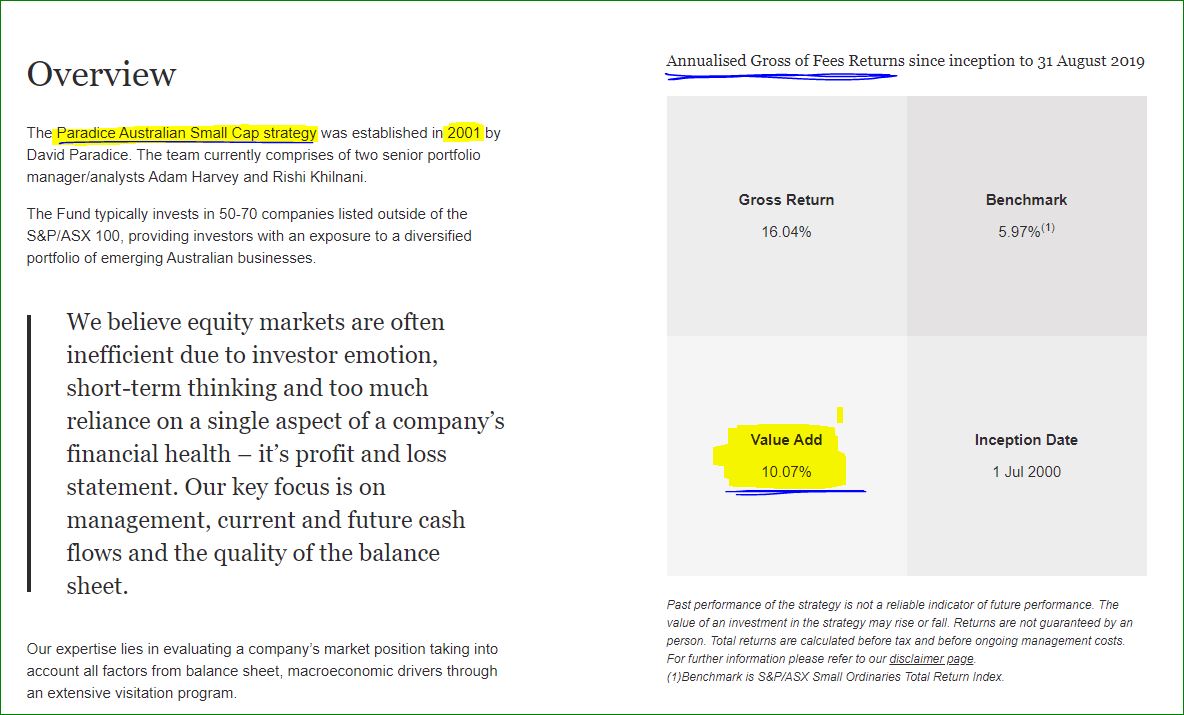Open the disclaimer page link
This screenshot has width=1184, height=715.
[x=931, y=658]
